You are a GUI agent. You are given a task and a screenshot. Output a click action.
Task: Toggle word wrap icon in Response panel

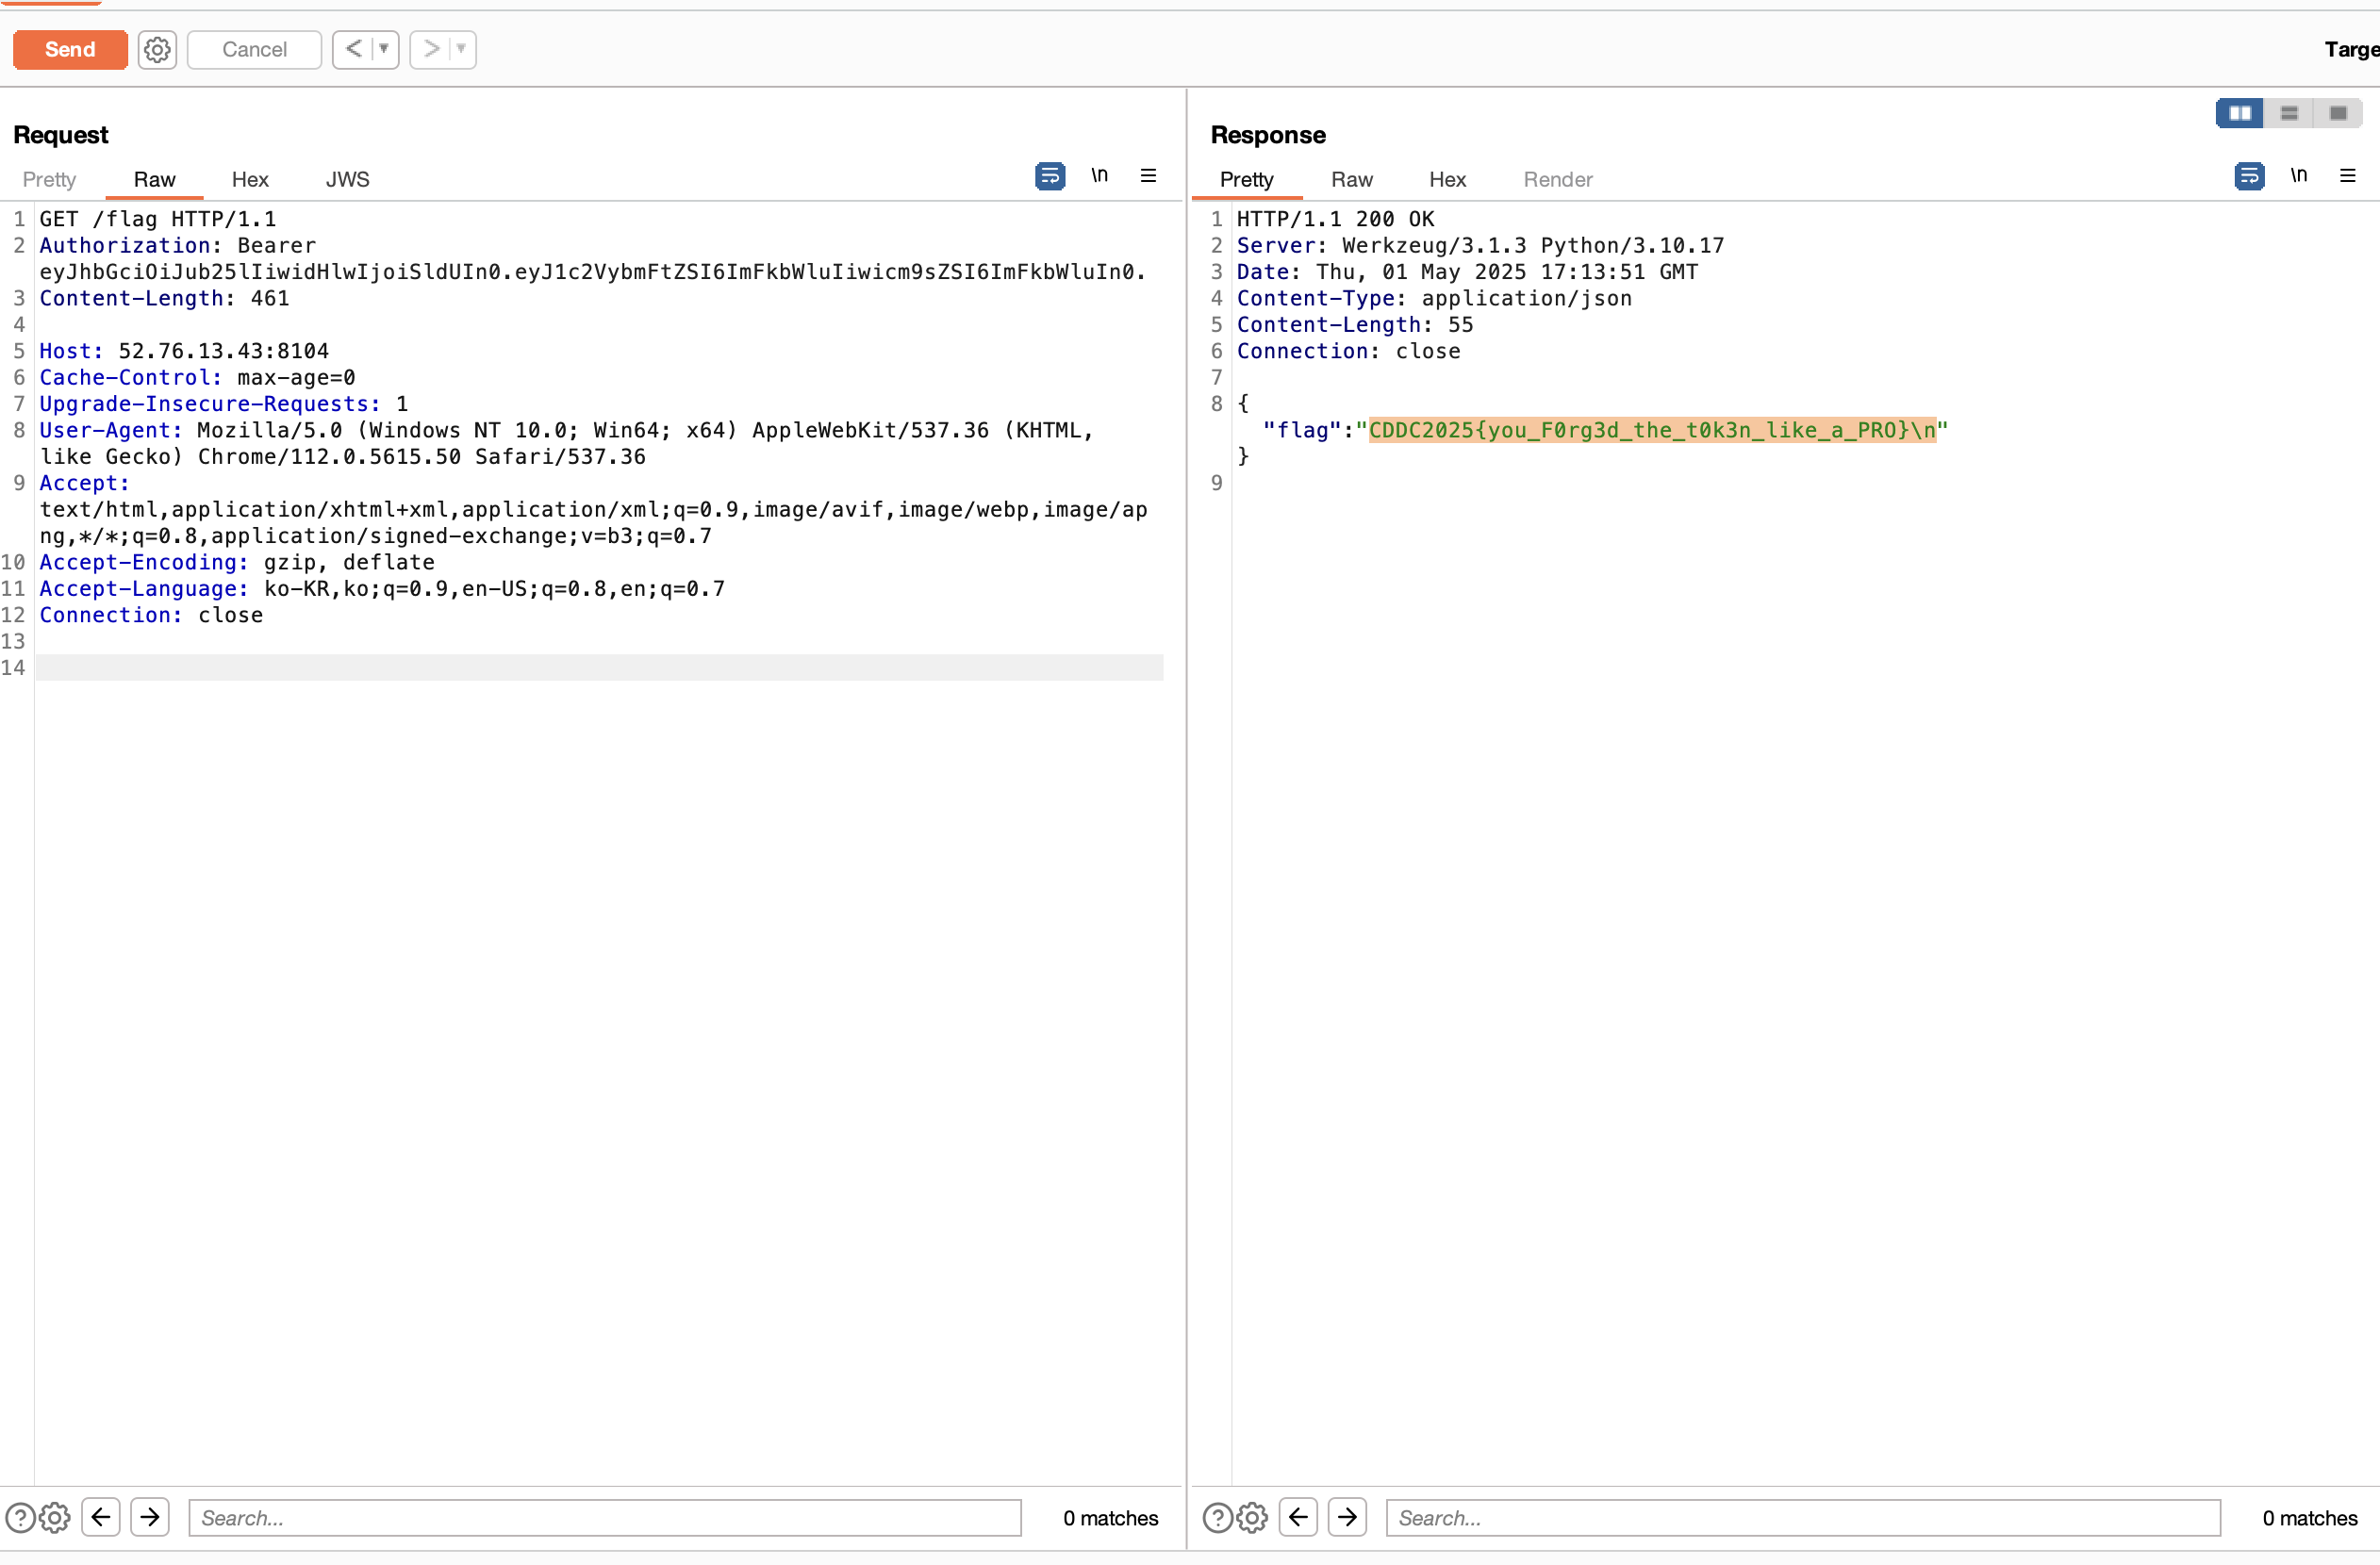point(2248,176)
